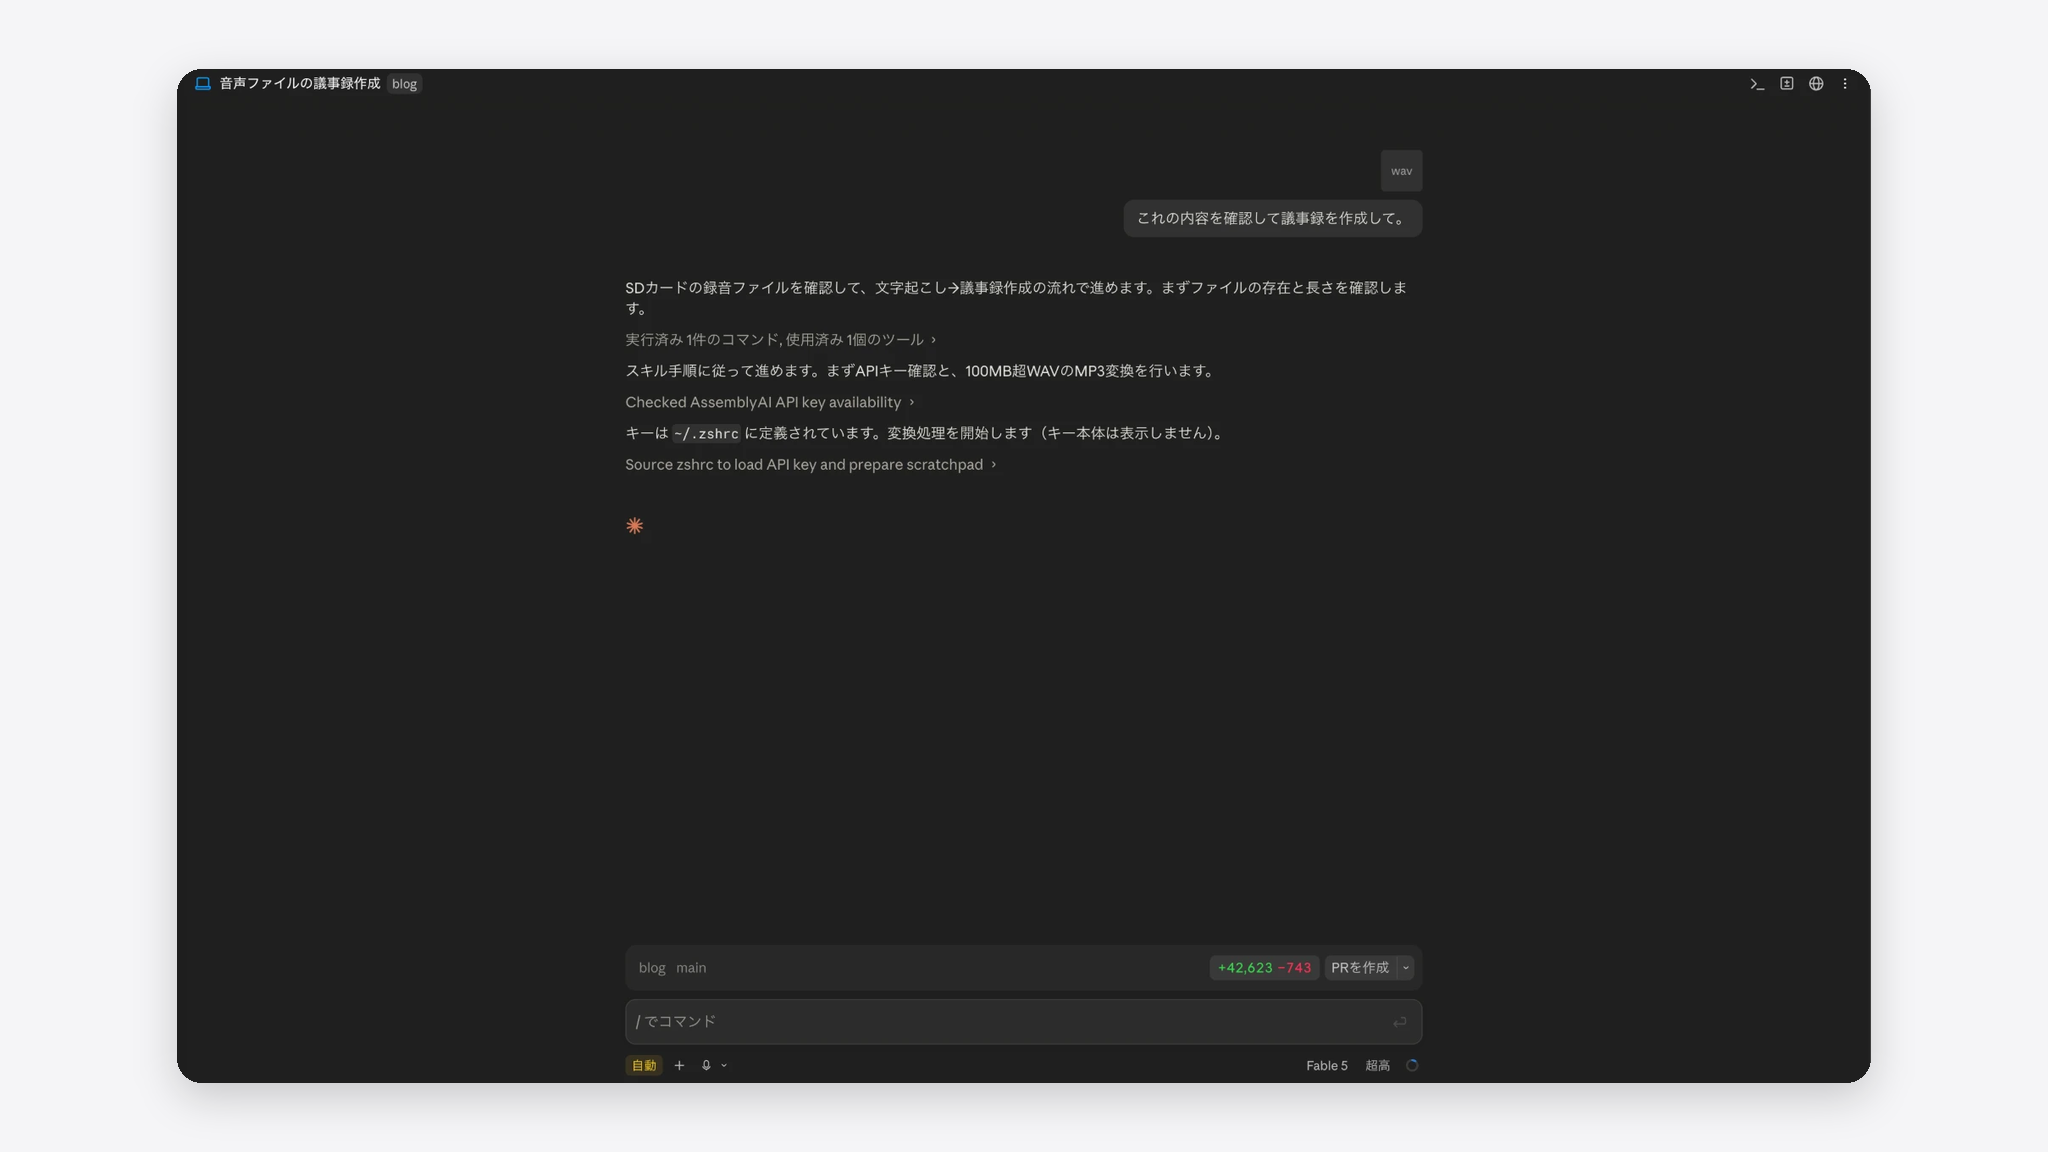This screenshot has height=1152, width=2048.
Task: Click the blog tag beside the title
Action: [x=404, y=84]
